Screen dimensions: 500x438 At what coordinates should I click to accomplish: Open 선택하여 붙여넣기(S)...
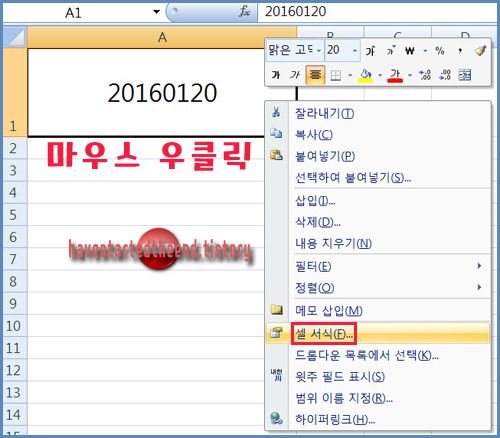(378, 177)
